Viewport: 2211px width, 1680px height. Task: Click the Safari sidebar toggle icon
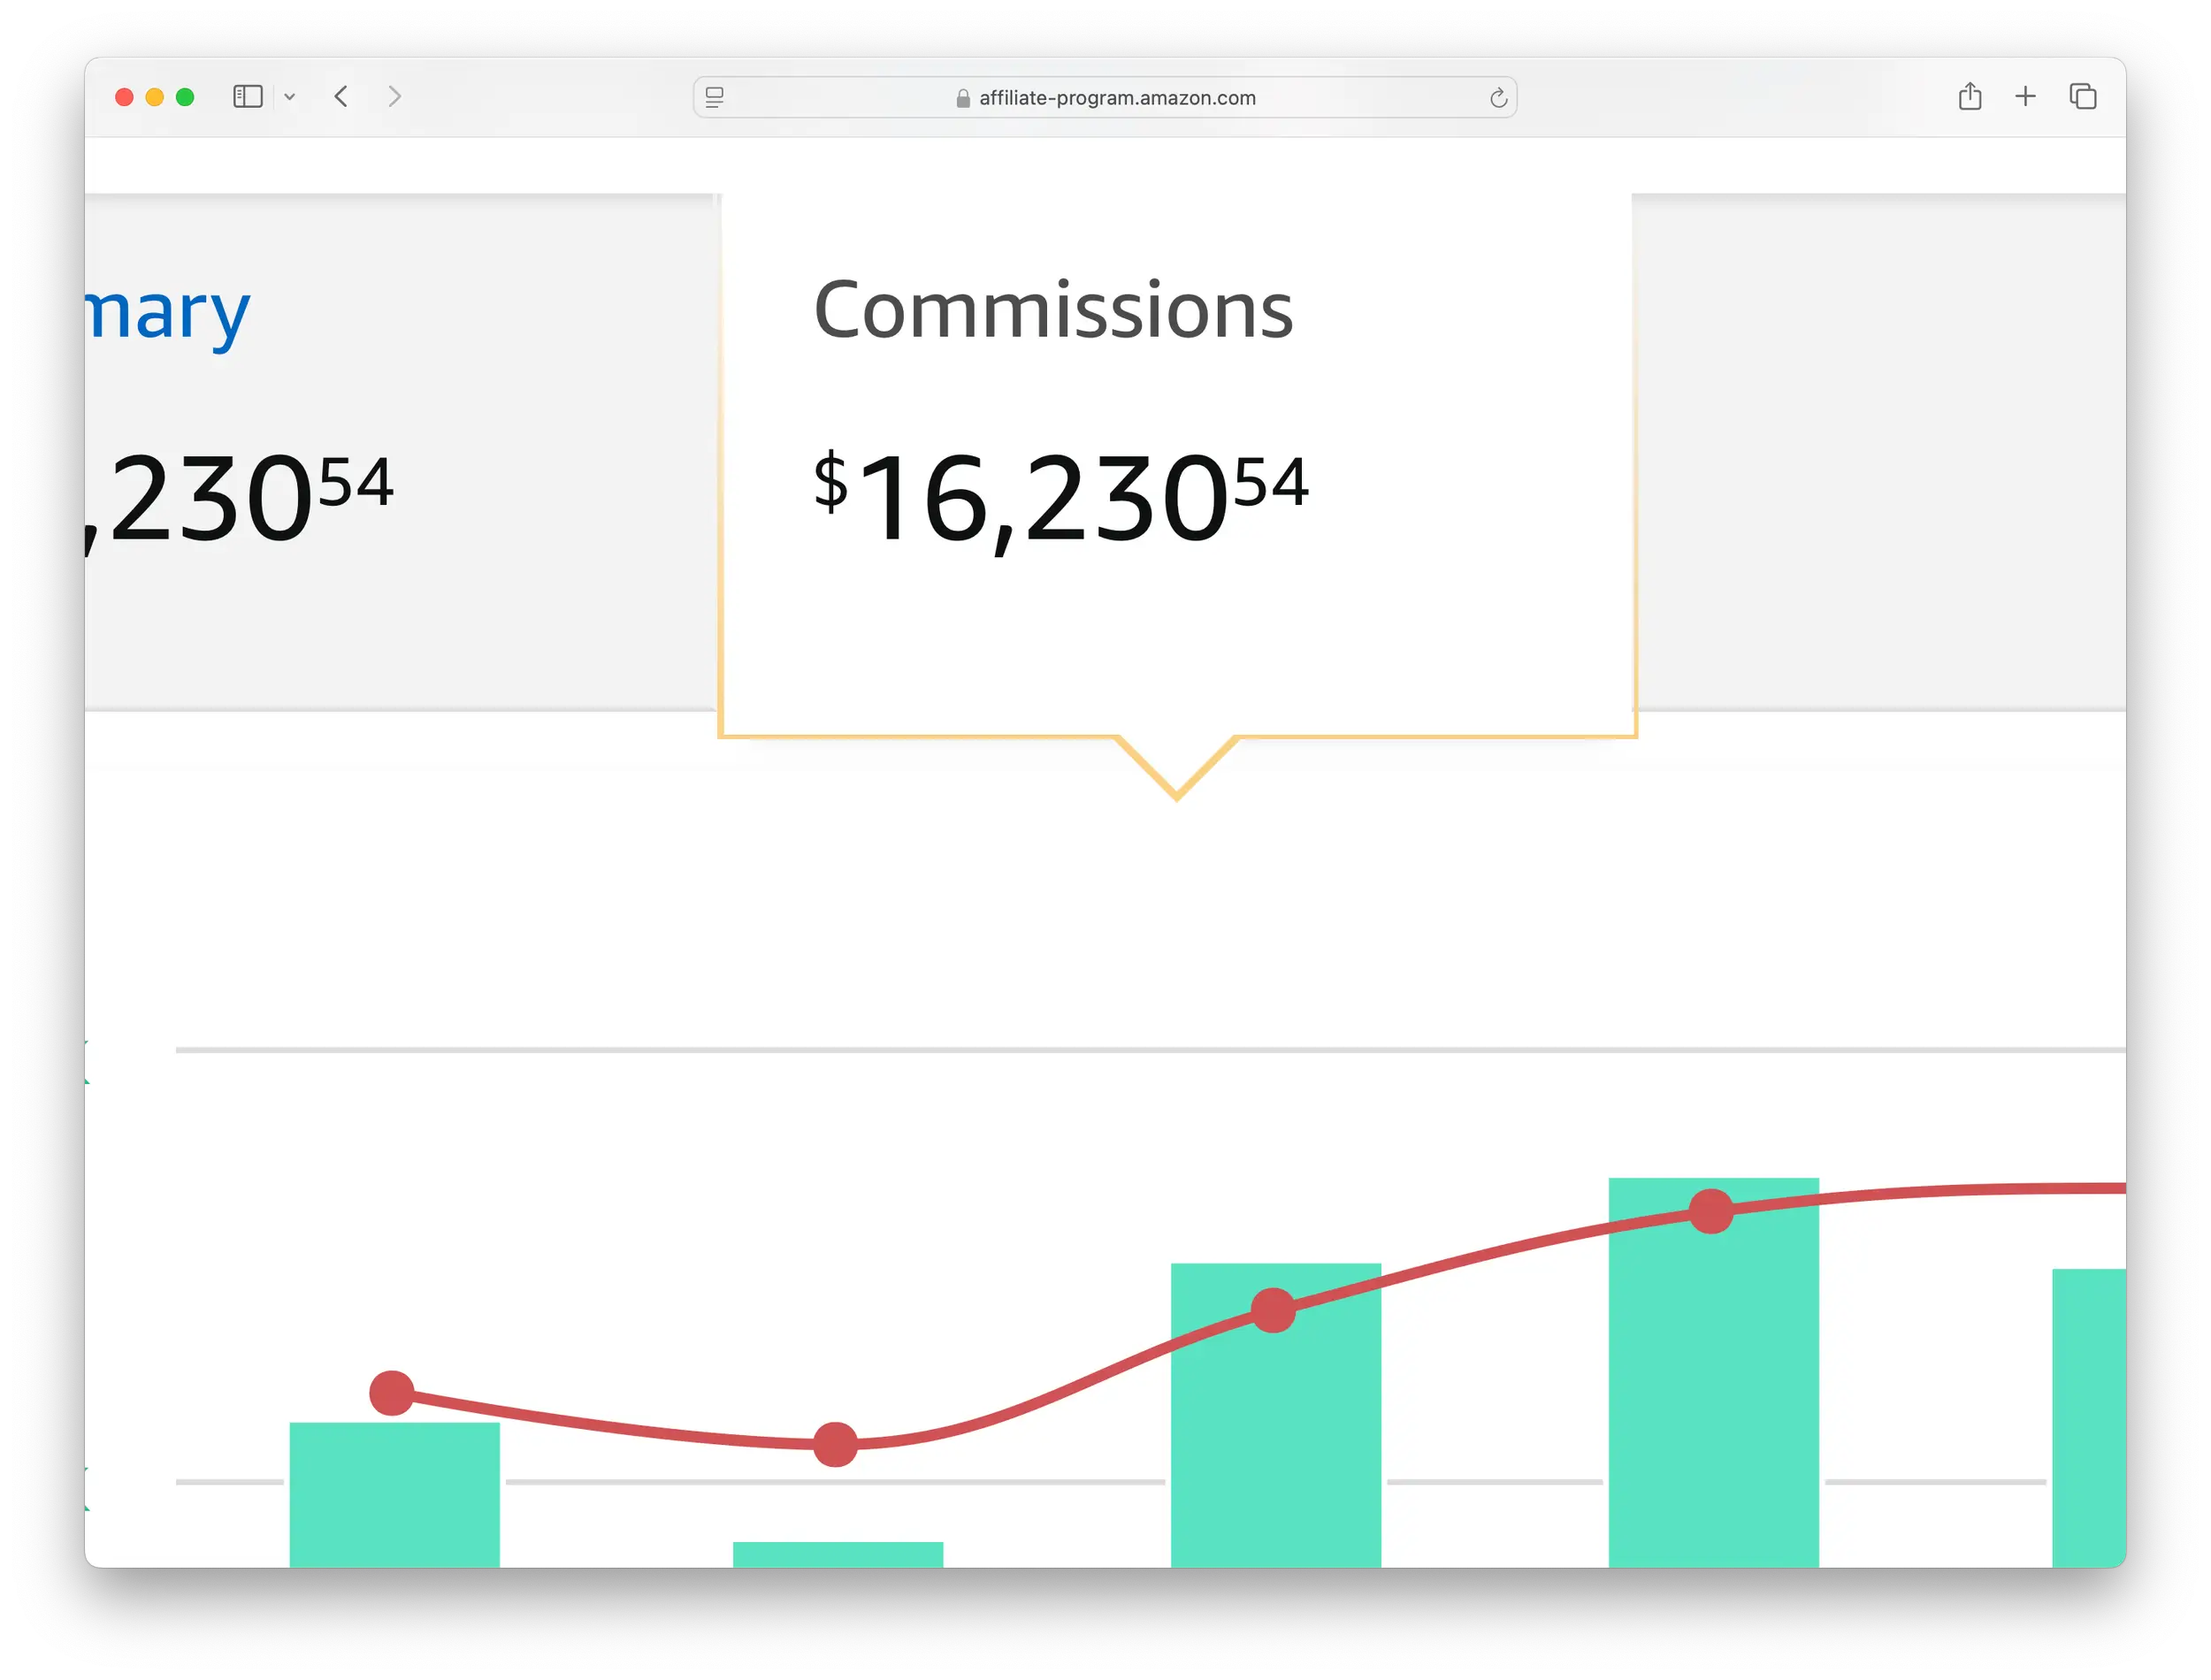point(247,97)
